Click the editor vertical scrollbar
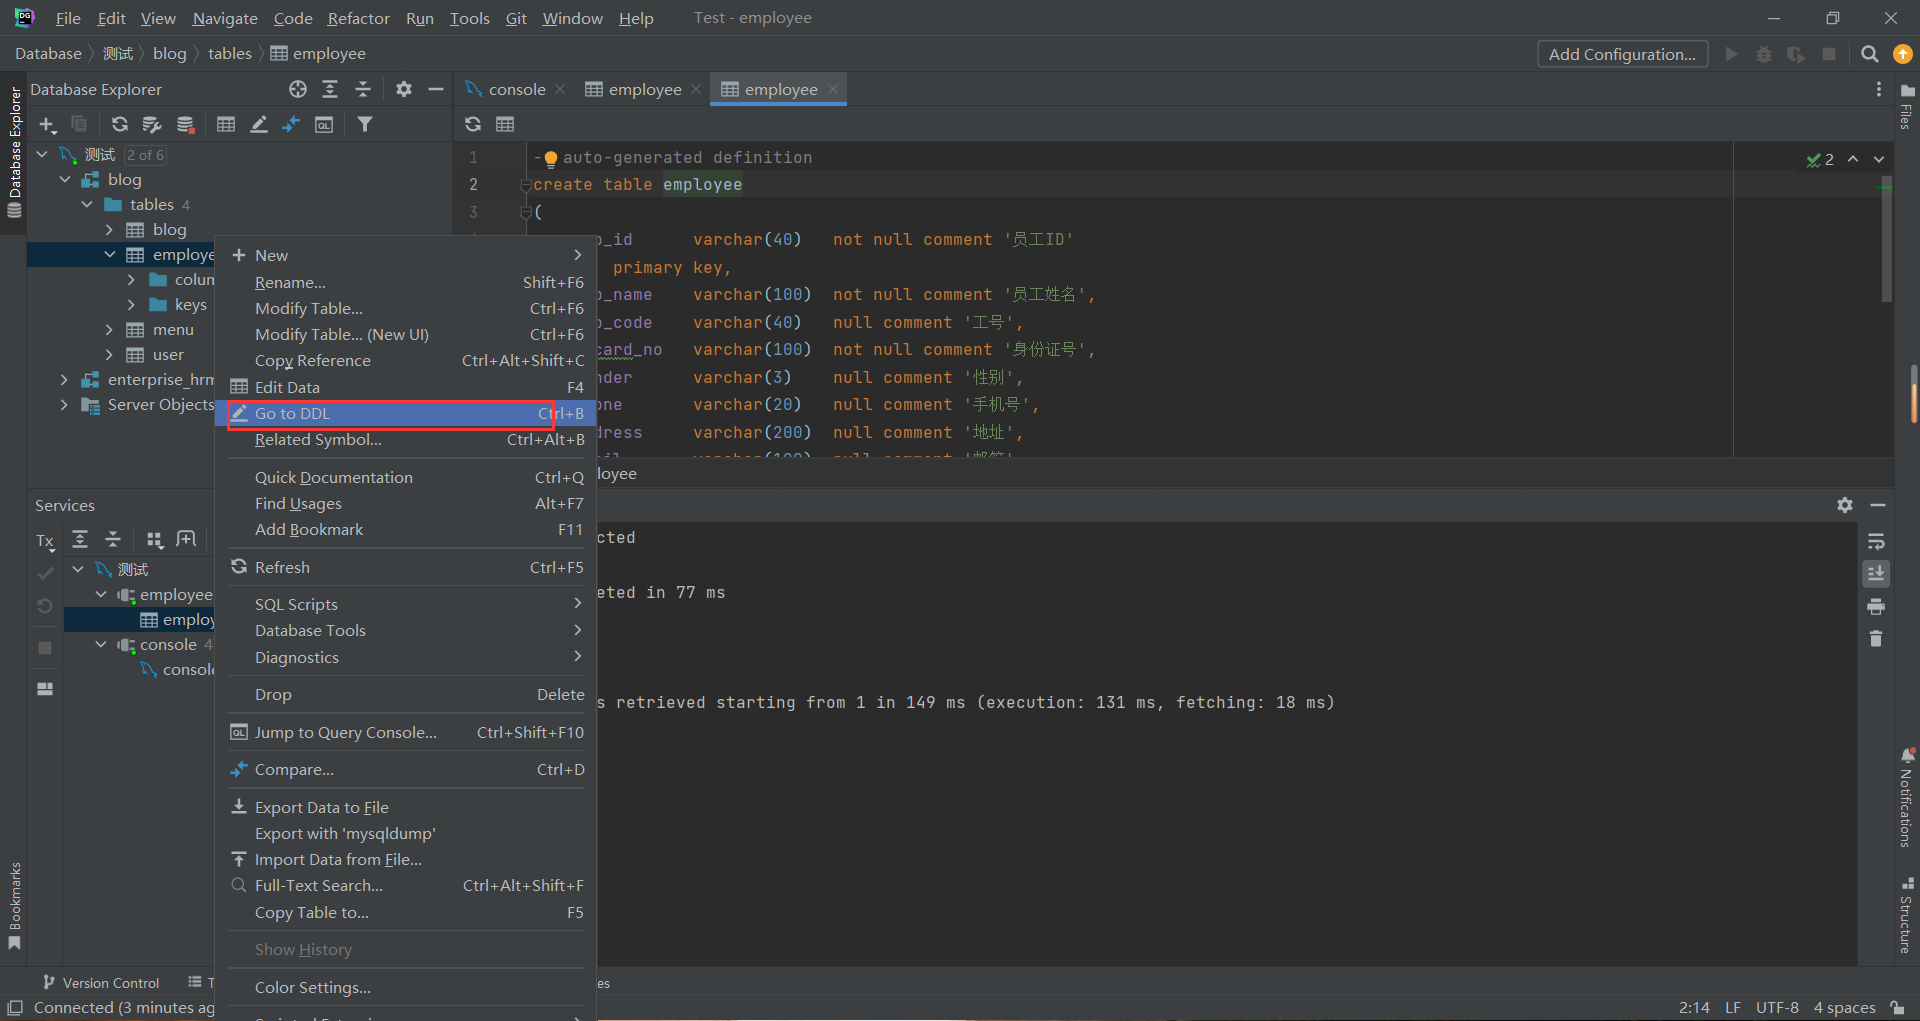Screen dimensions: 1920x1021 click(1886, 240)
